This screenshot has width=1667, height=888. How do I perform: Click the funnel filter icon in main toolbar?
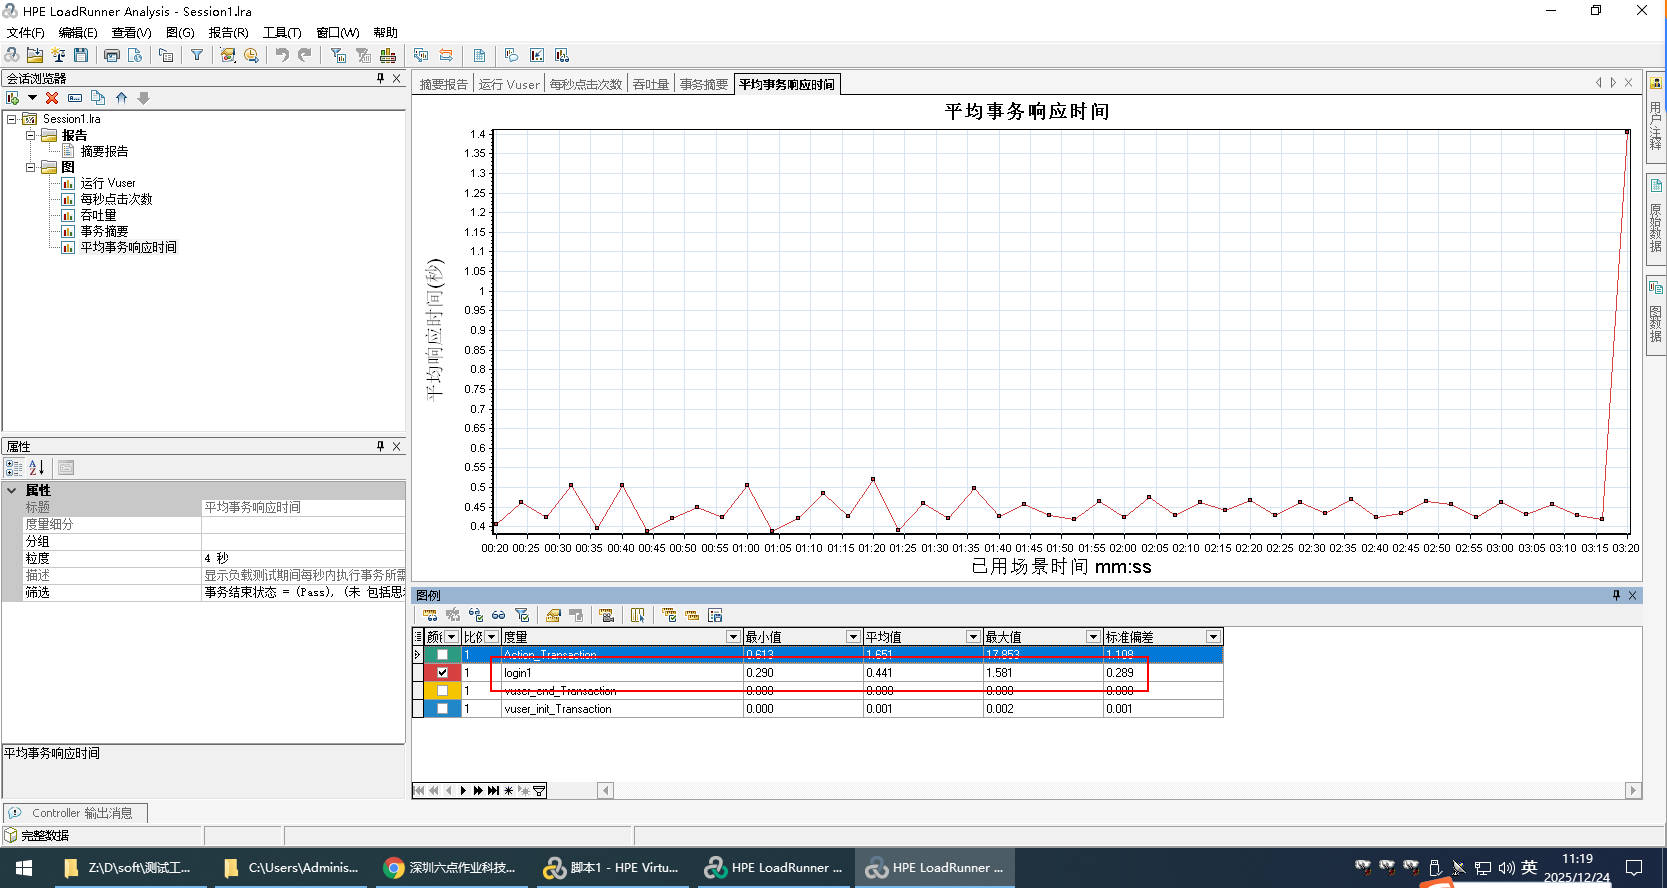click(197, 55)
